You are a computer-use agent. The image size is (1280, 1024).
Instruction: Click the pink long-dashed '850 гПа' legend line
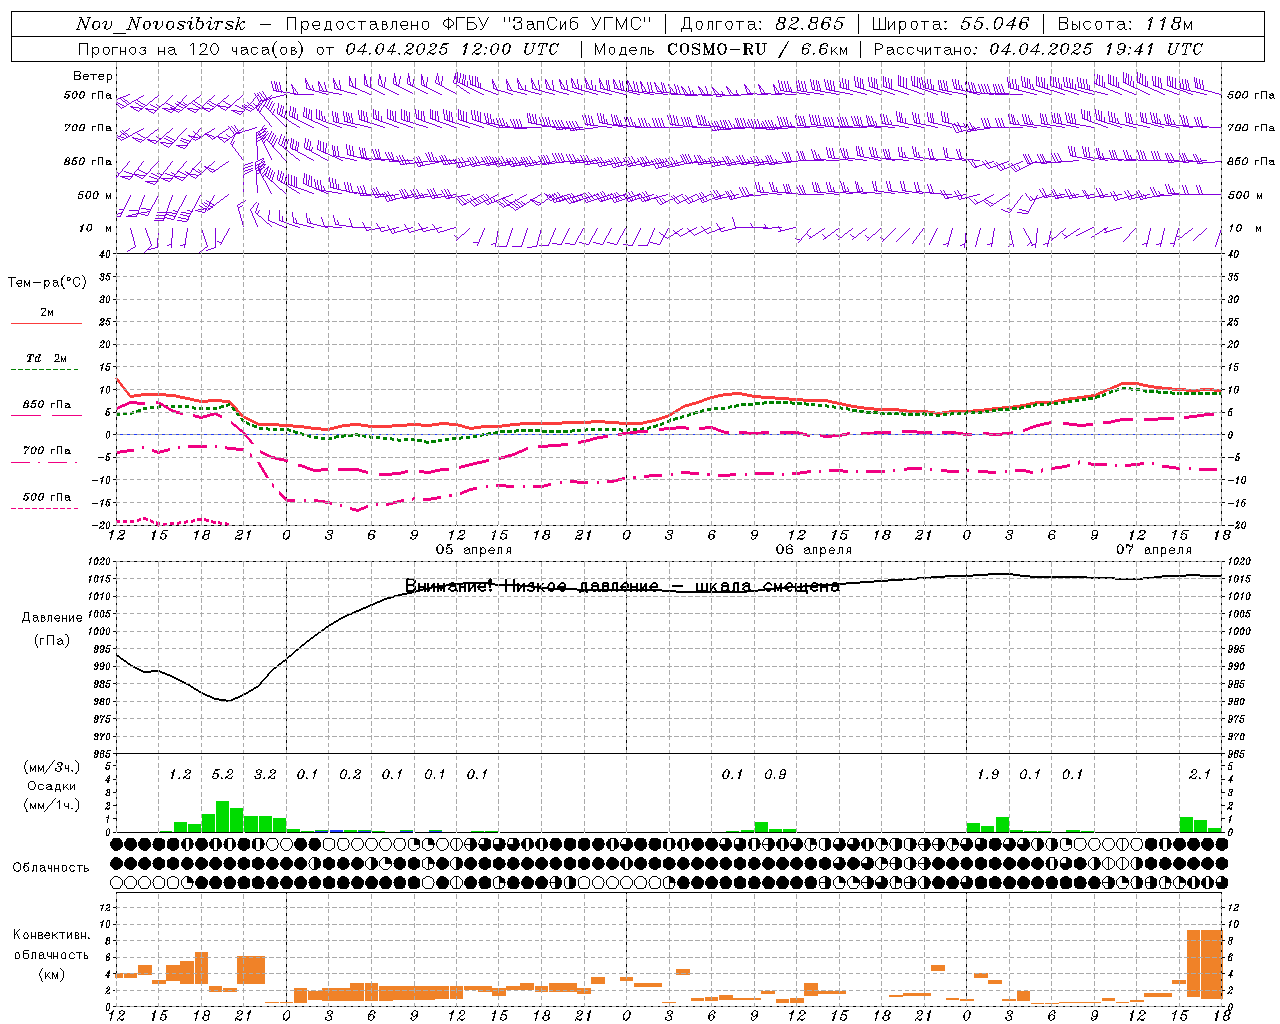point(44,415)
